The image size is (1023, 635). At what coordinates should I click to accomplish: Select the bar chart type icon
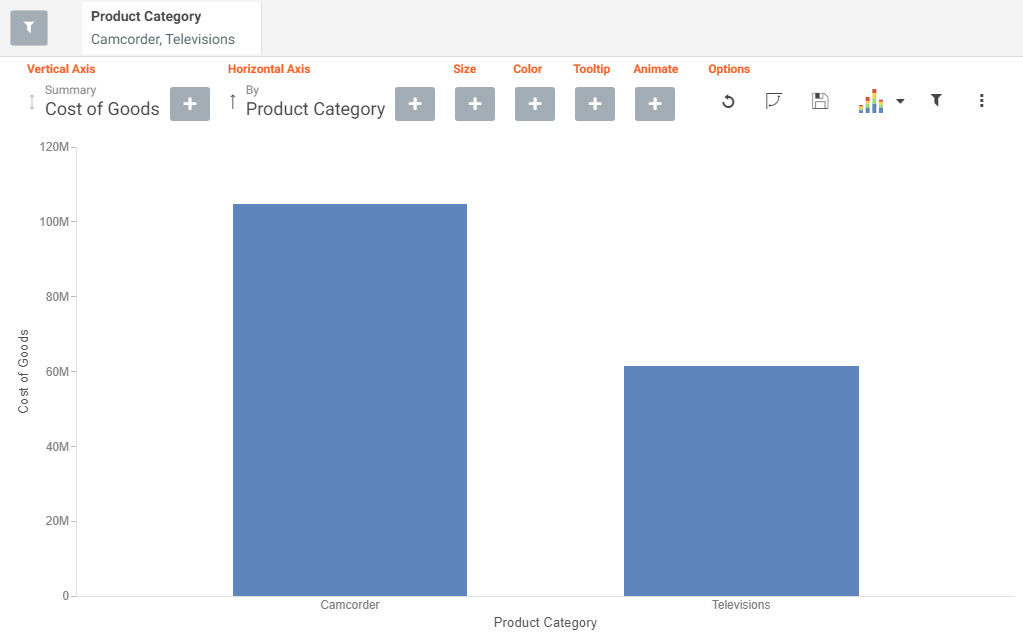click(871, 101)
